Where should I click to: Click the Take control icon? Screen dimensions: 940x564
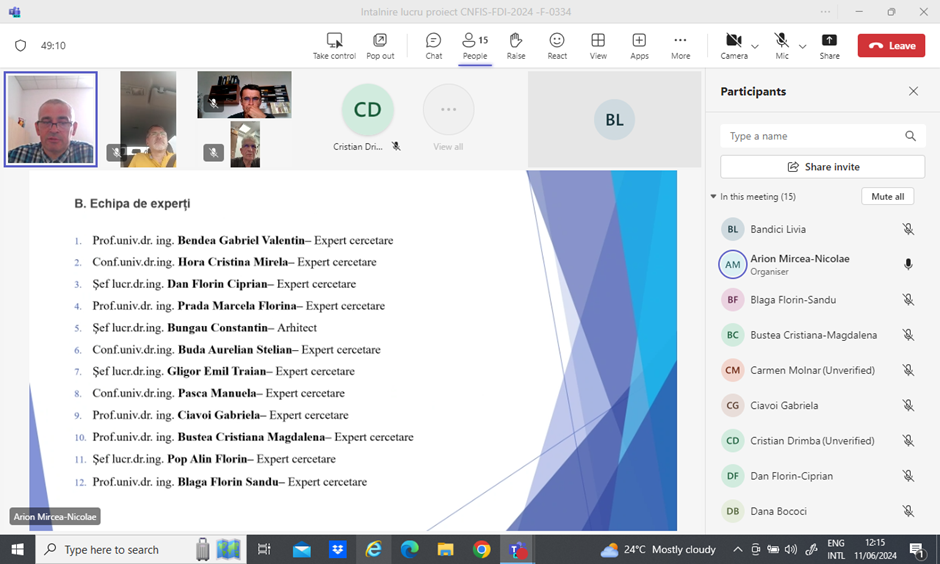pos(334,41)
